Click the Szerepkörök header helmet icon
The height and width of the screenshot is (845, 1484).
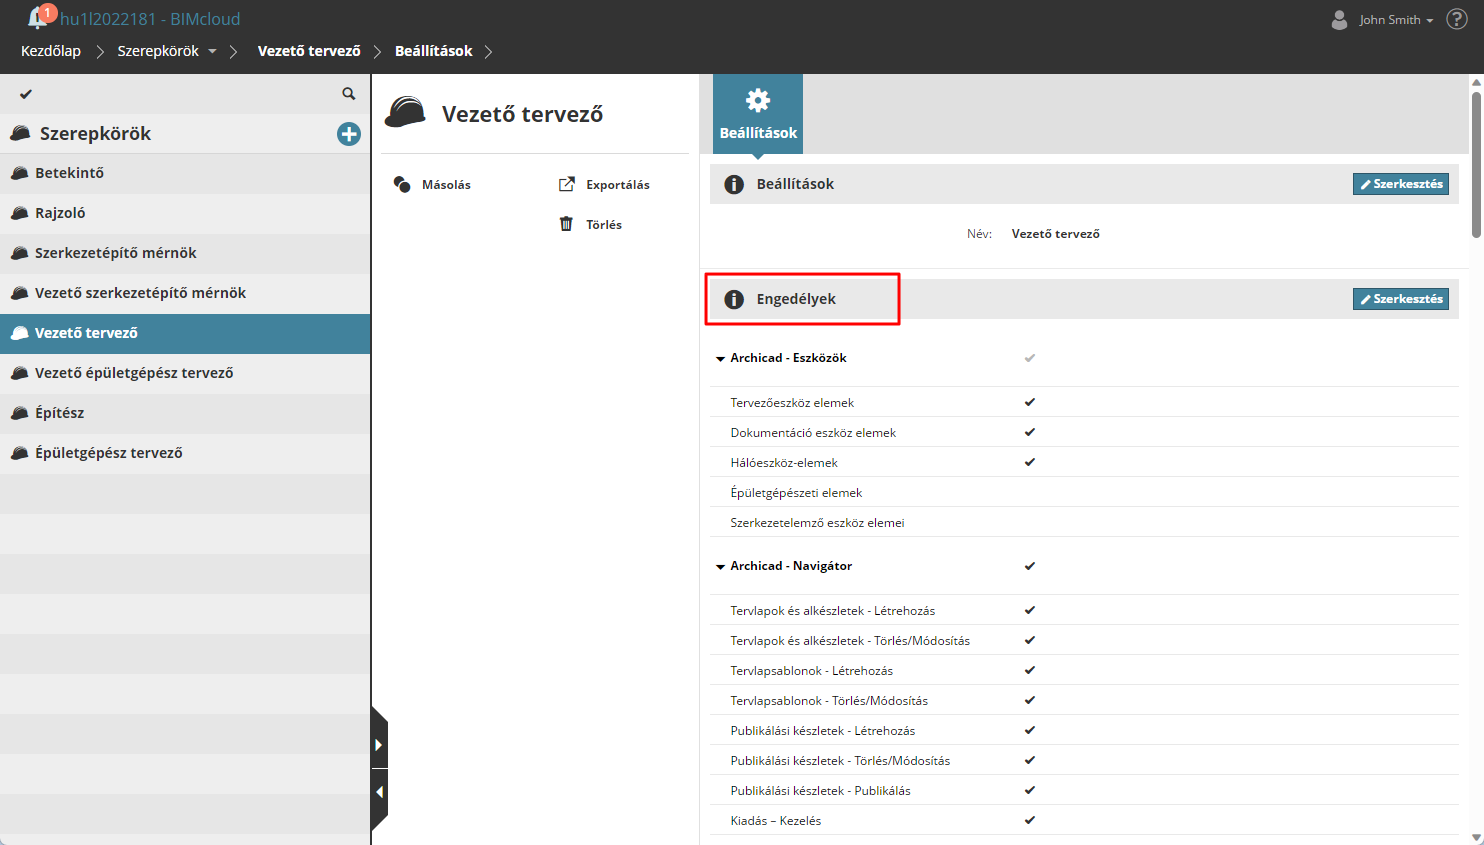coord(20,133)
